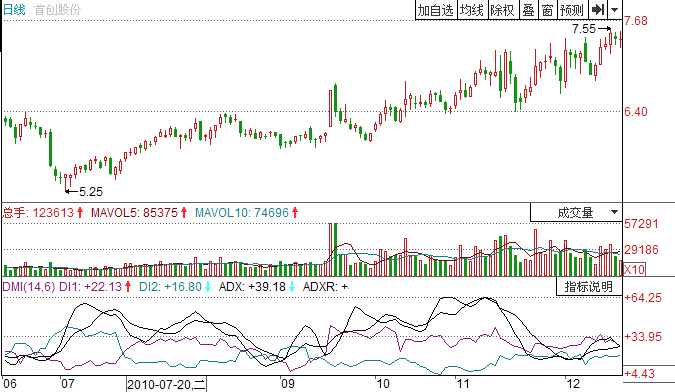The width and height of the screenshot is (675, 392).
Task: Click the red up arrow next to 总手
Action: 80,213
